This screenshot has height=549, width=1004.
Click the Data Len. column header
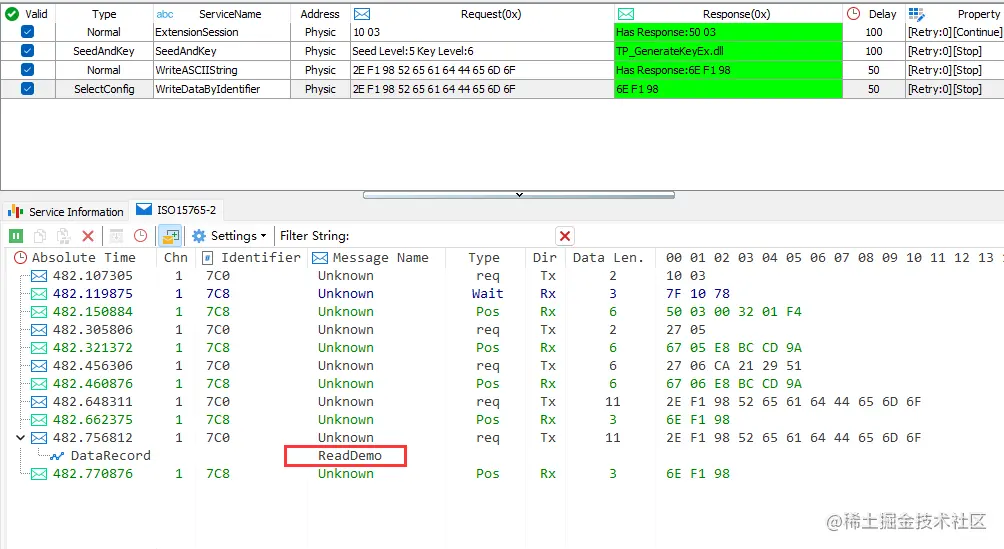[608, 258]
